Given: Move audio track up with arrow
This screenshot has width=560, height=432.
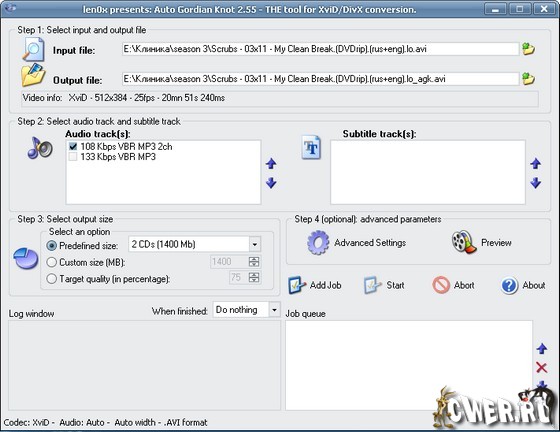Looking at the screenshot, I should pos(271,164).
